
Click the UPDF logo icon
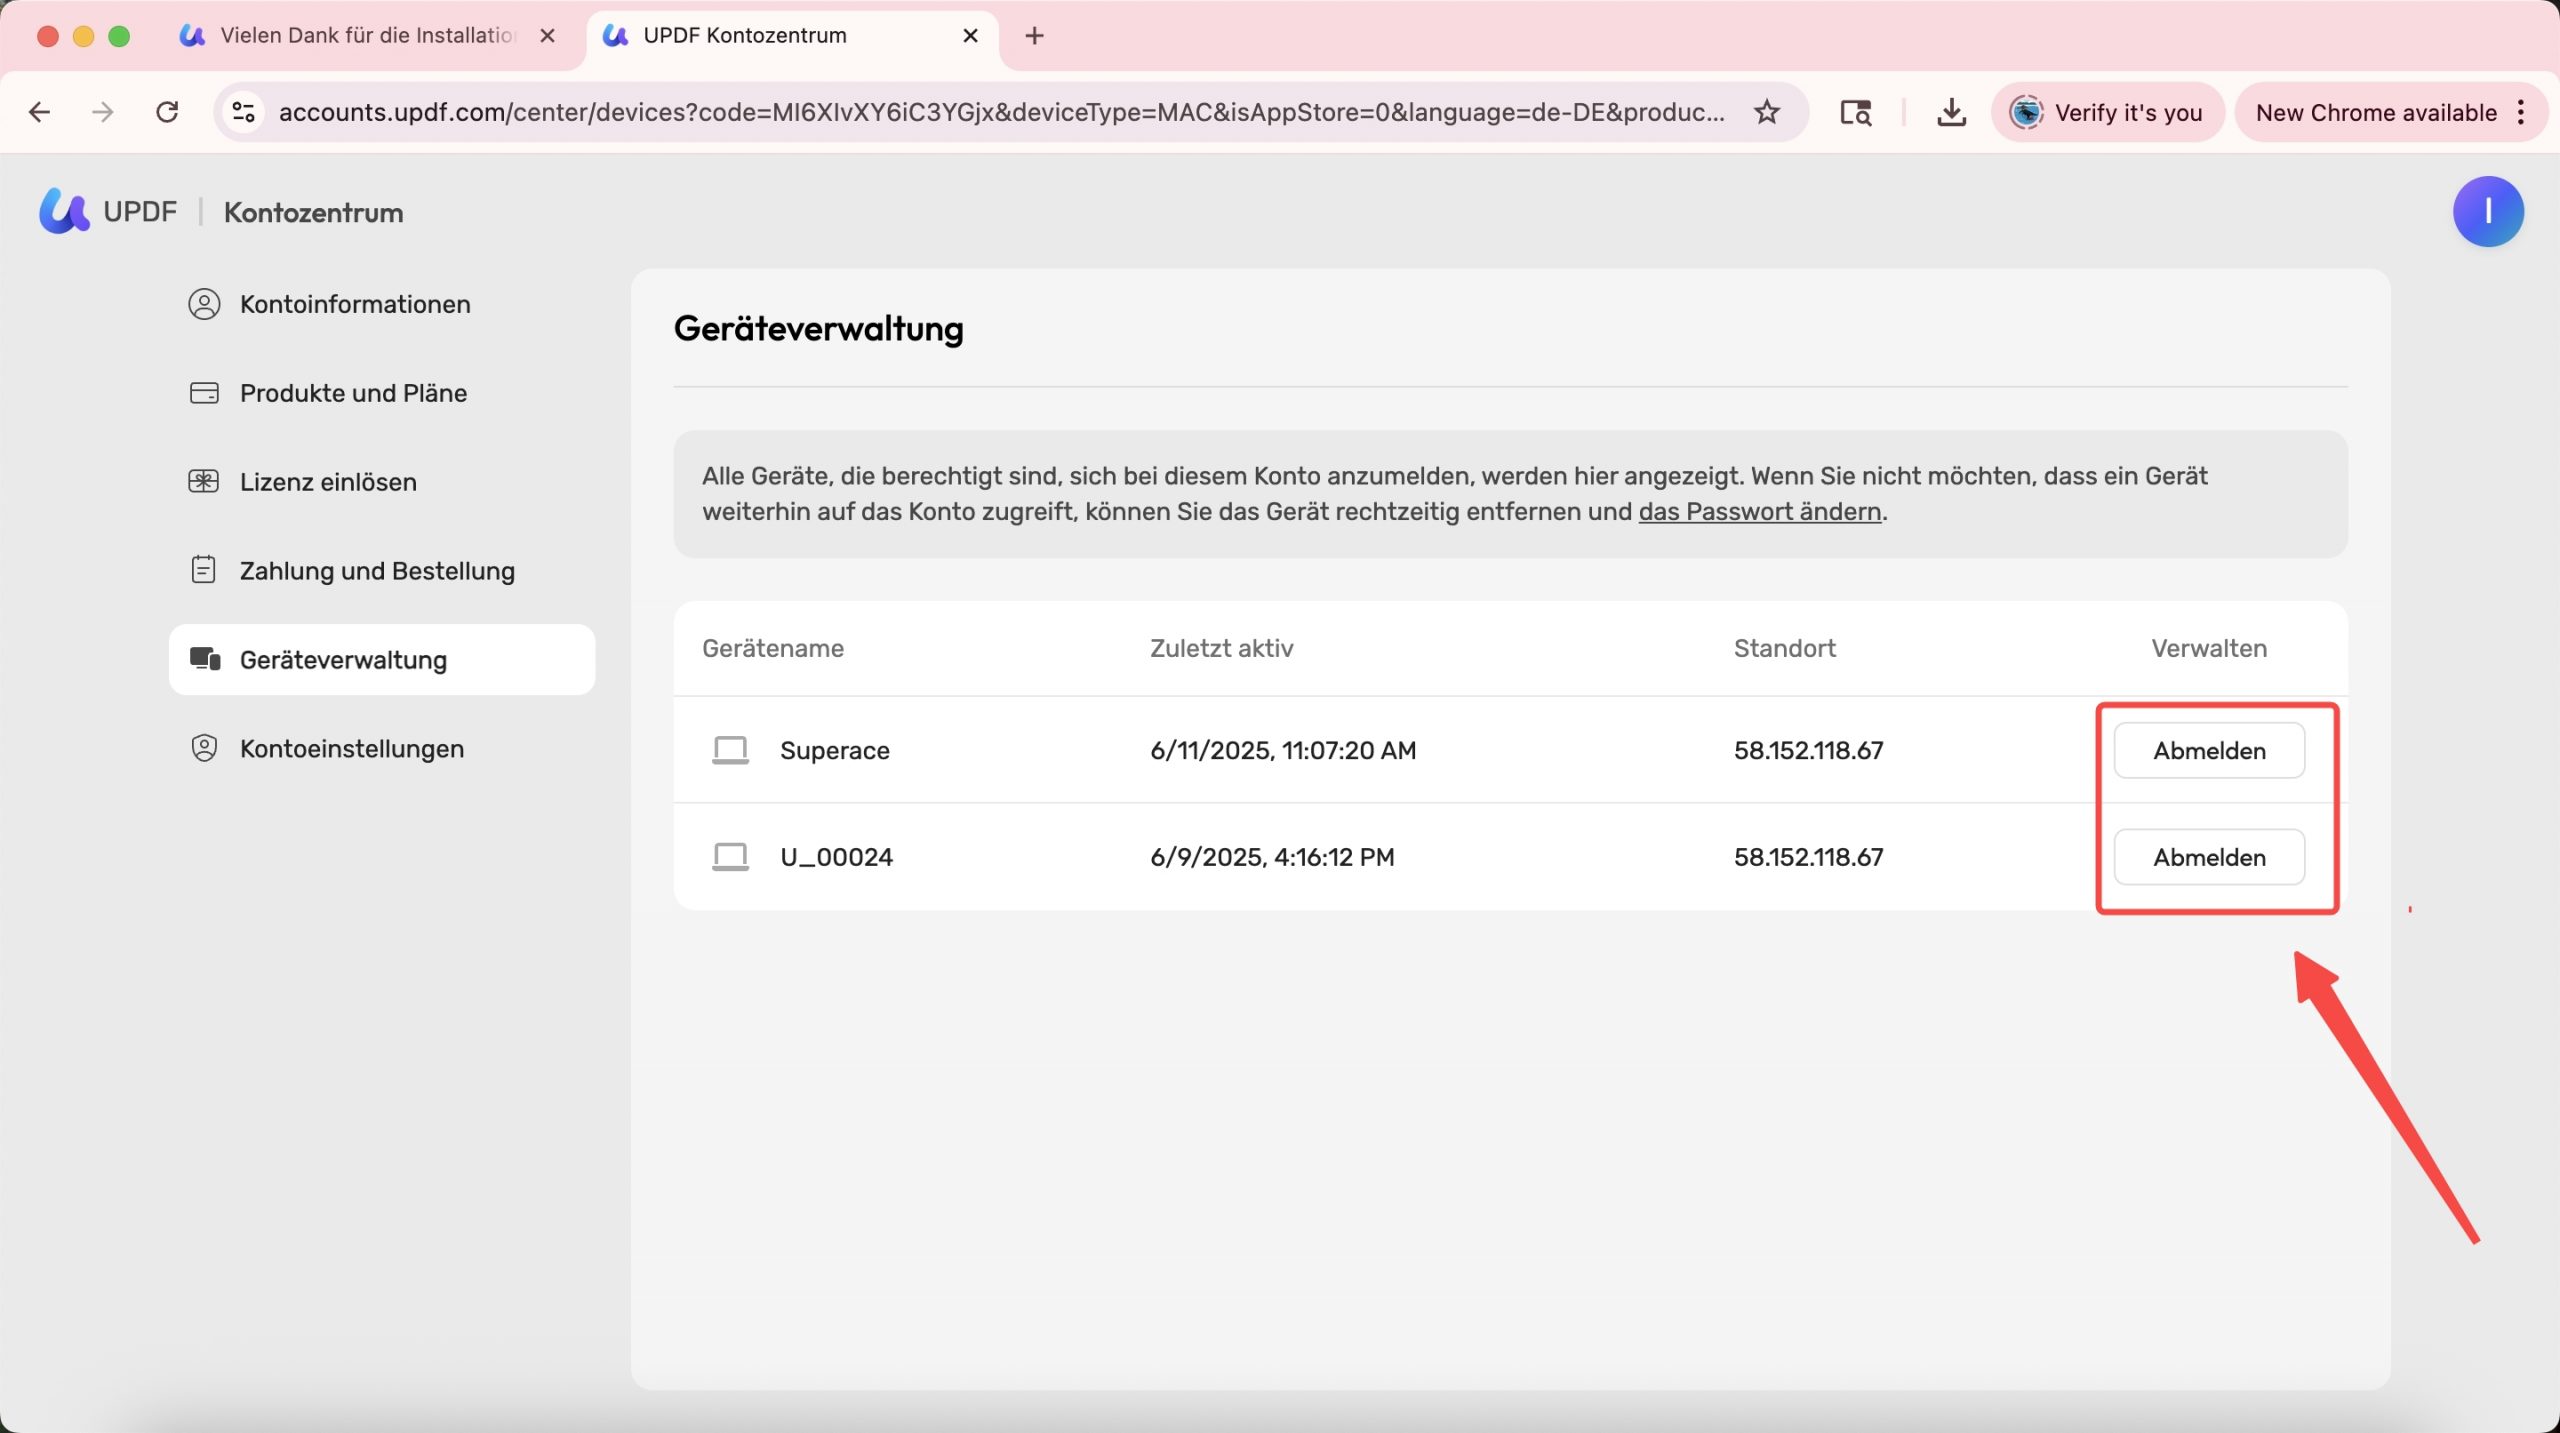click(64, 211)
